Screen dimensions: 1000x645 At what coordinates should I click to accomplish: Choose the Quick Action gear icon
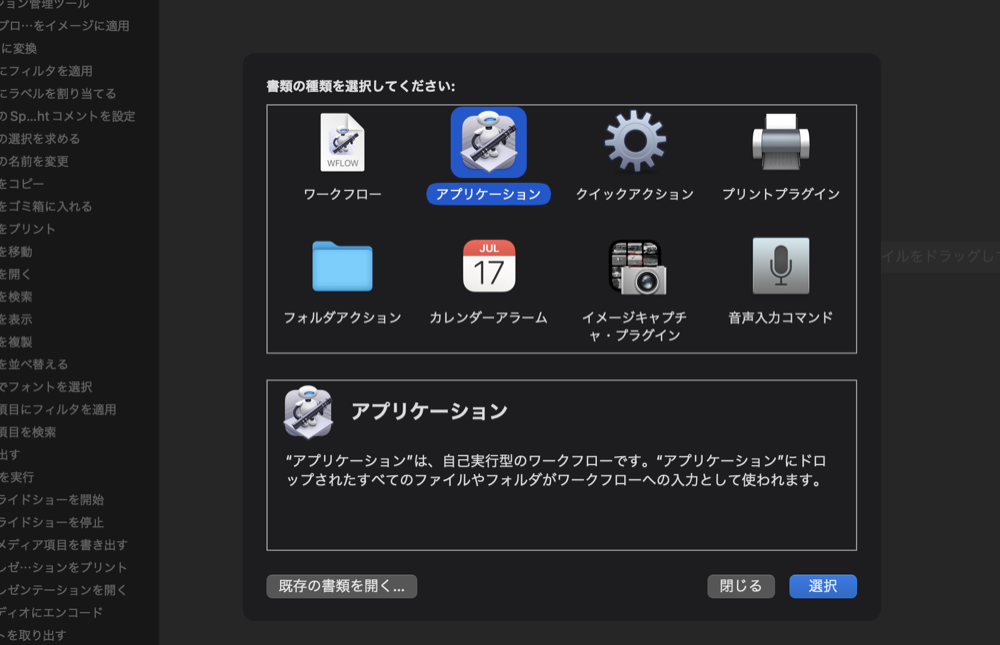pos(635,143)
